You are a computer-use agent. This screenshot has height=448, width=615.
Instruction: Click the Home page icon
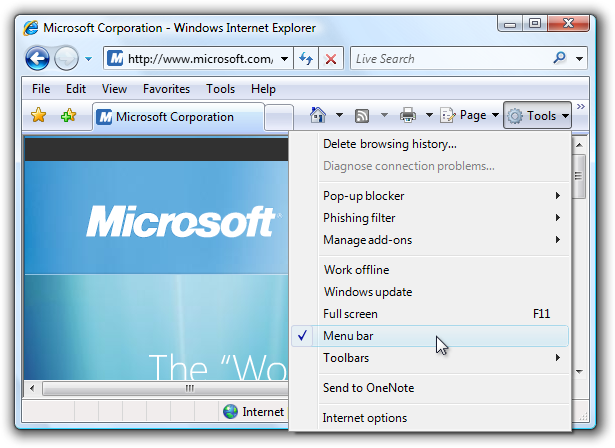coord(318,115)
